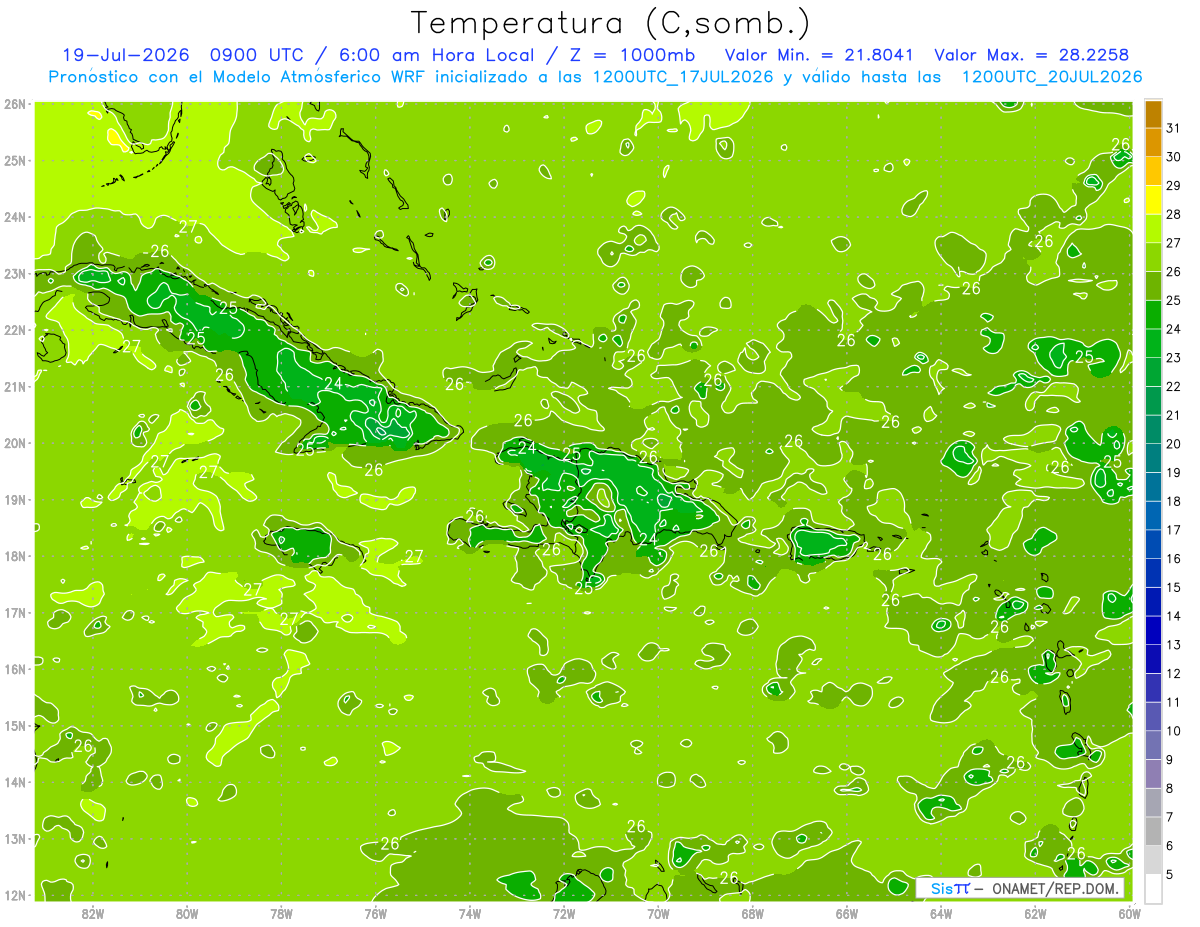Click the orange-brown swatch above legend 31
Viewport: 1200px width, 927px height.
tap(1153, 115)
